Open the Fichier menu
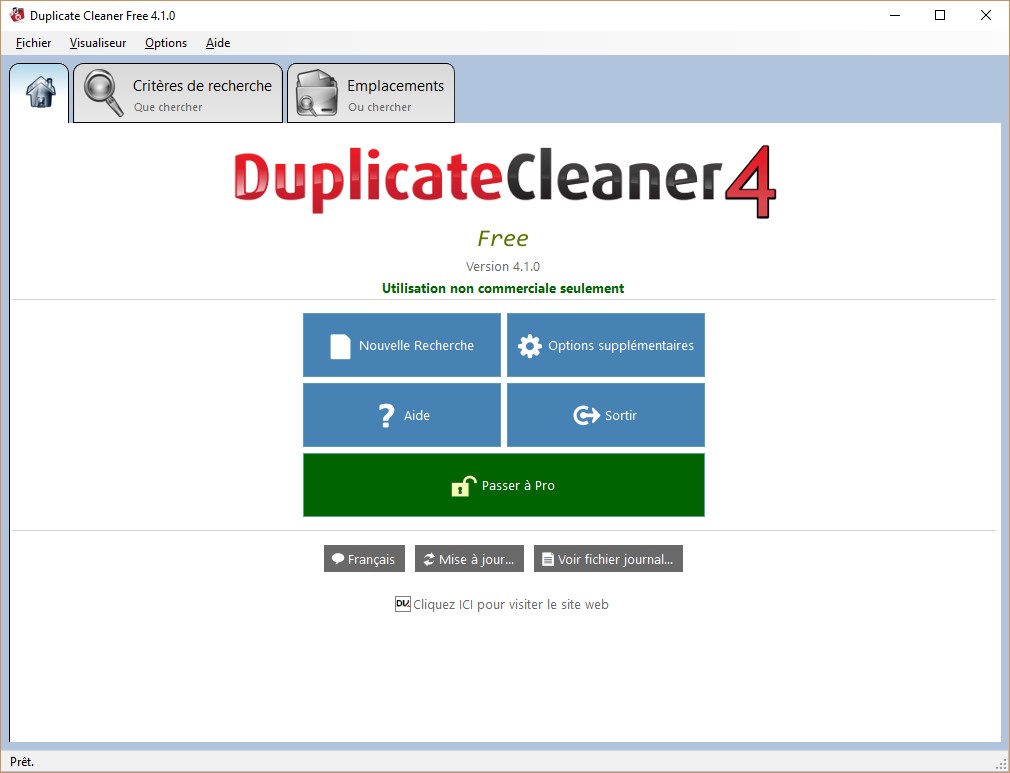 (x=33, y=43)
